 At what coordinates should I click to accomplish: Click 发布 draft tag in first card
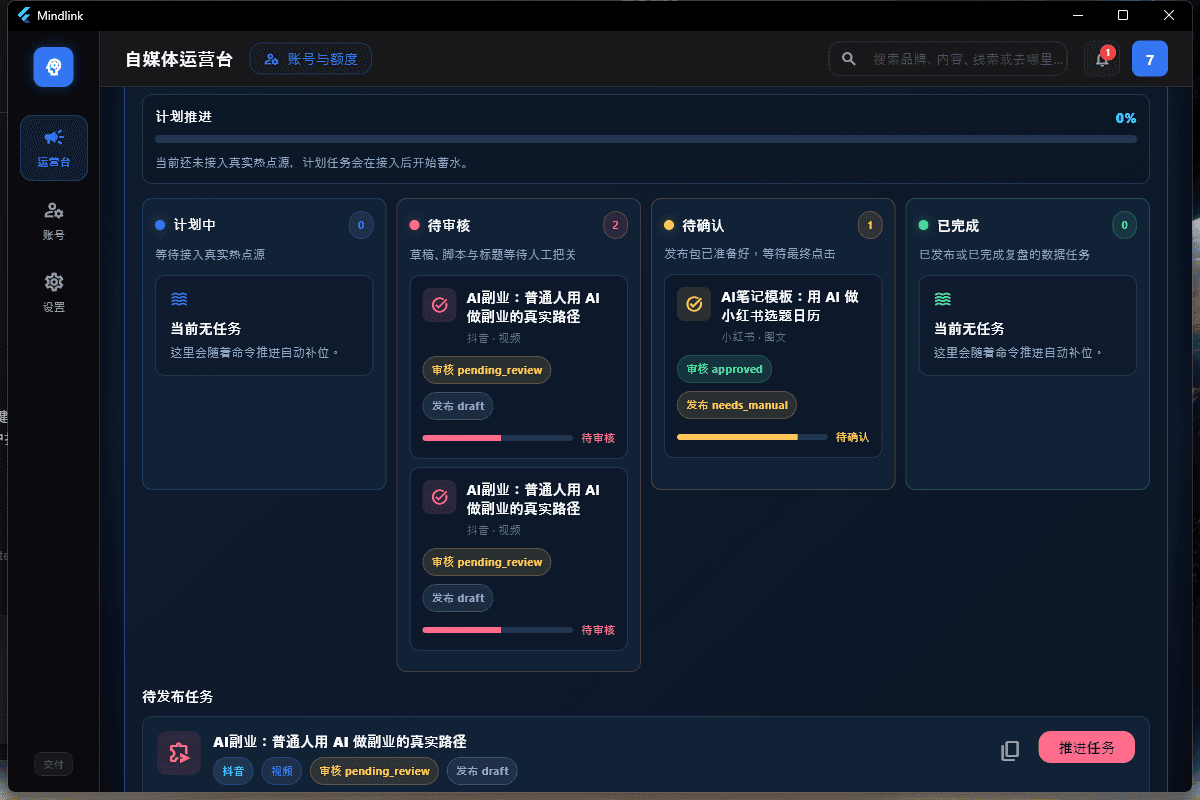pos(458,406)
